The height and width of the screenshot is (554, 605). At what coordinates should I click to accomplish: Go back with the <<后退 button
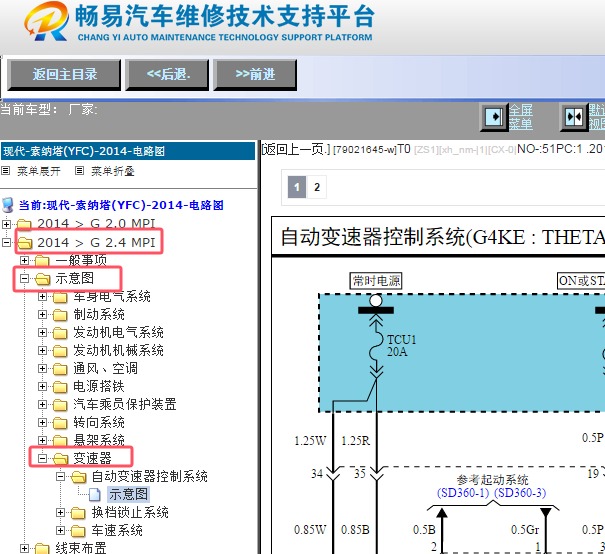167,74
